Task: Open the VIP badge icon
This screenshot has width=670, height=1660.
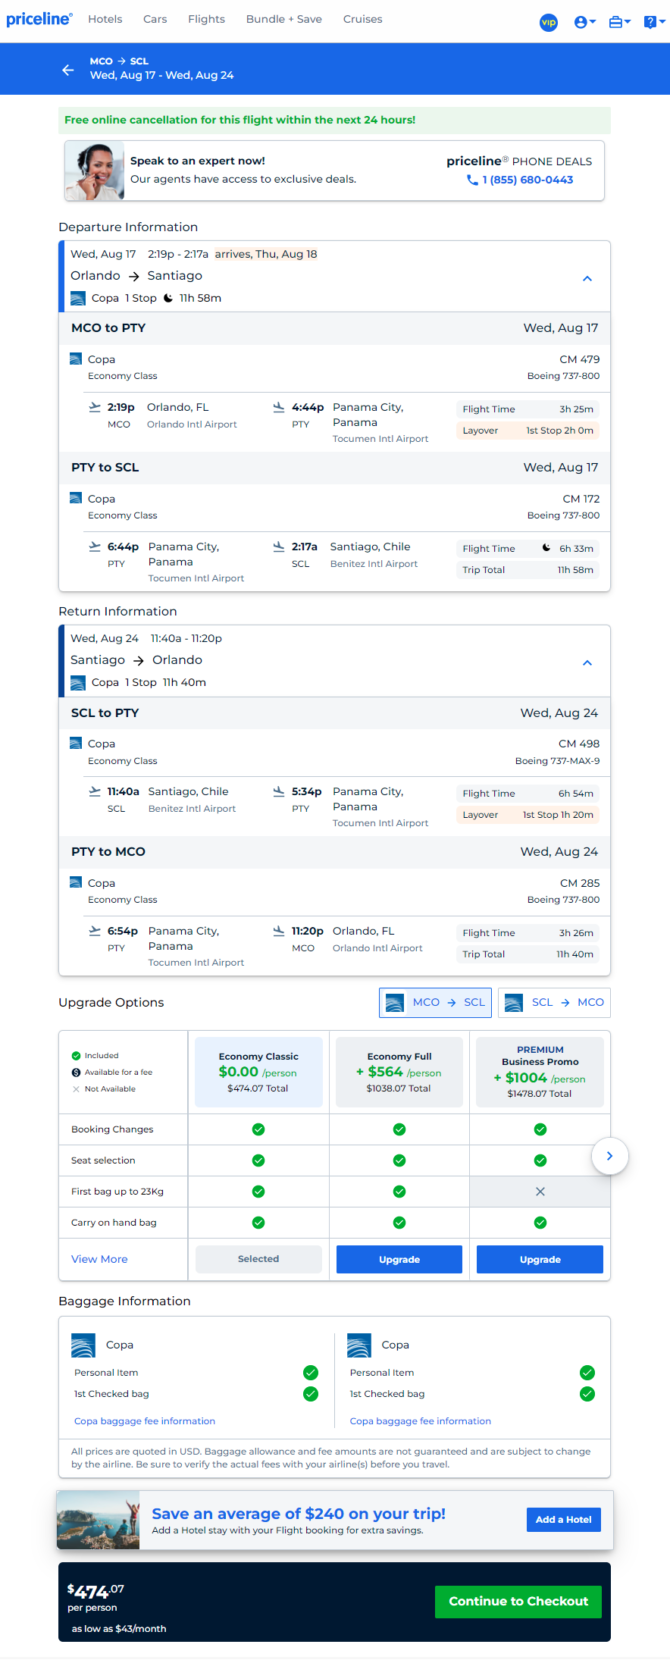Action: click(548, 22)
